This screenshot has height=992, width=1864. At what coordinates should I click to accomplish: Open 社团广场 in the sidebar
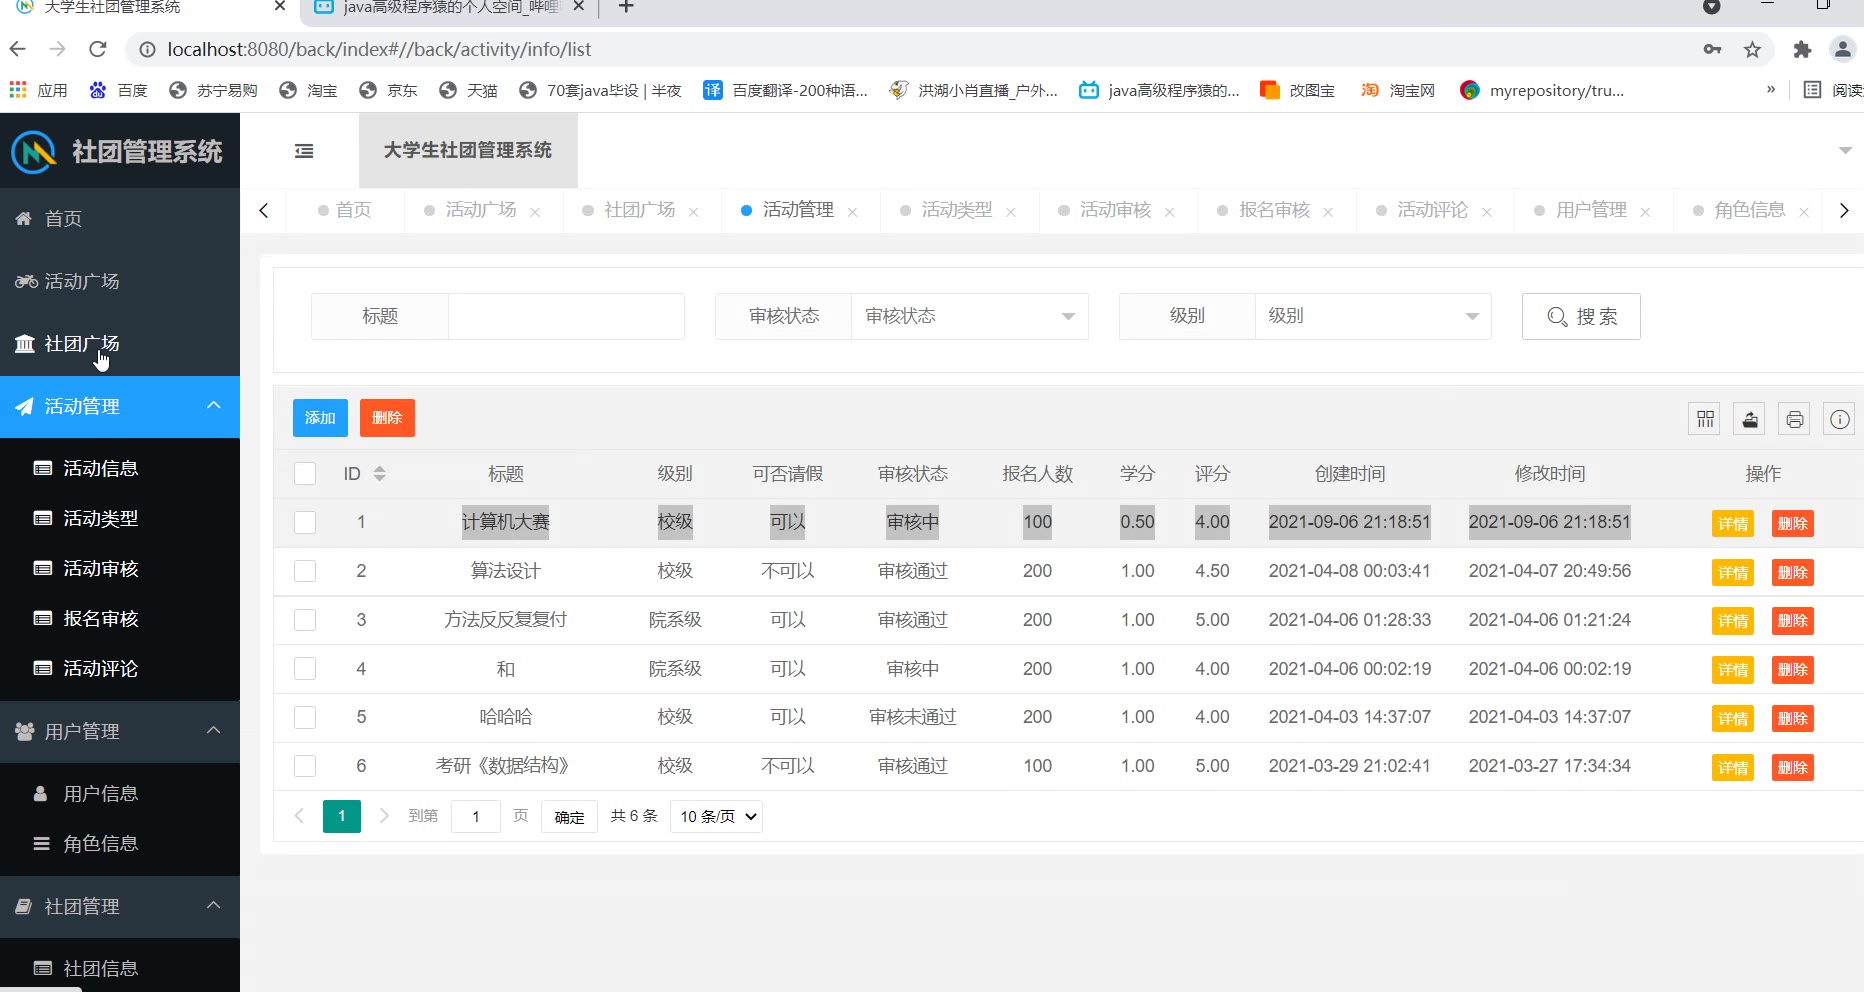tap(120, 344)
